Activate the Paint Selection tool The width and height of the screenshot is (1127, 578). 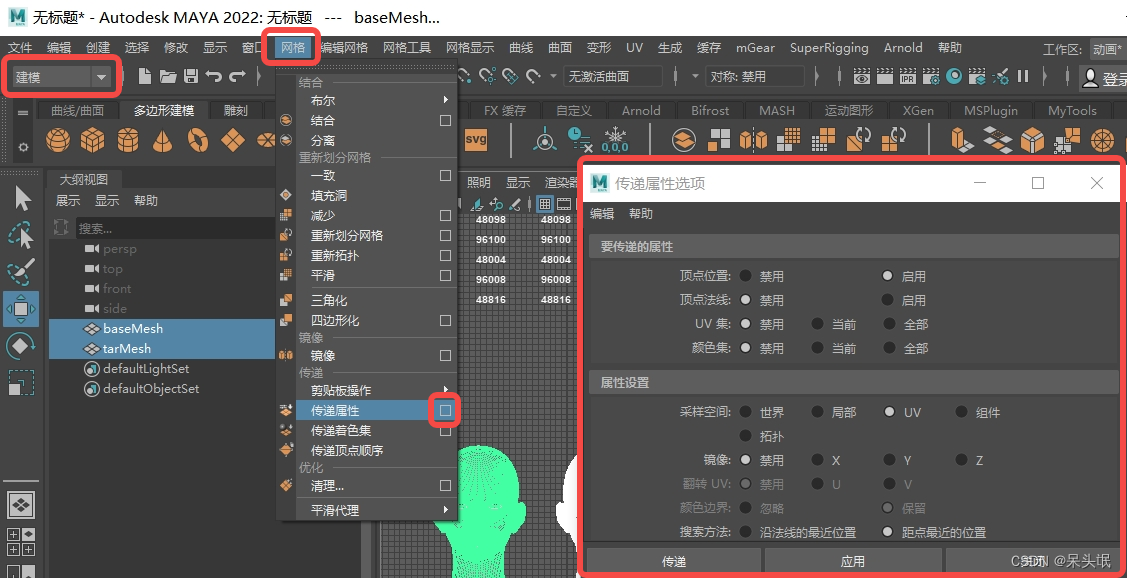[x=22, y=272]
